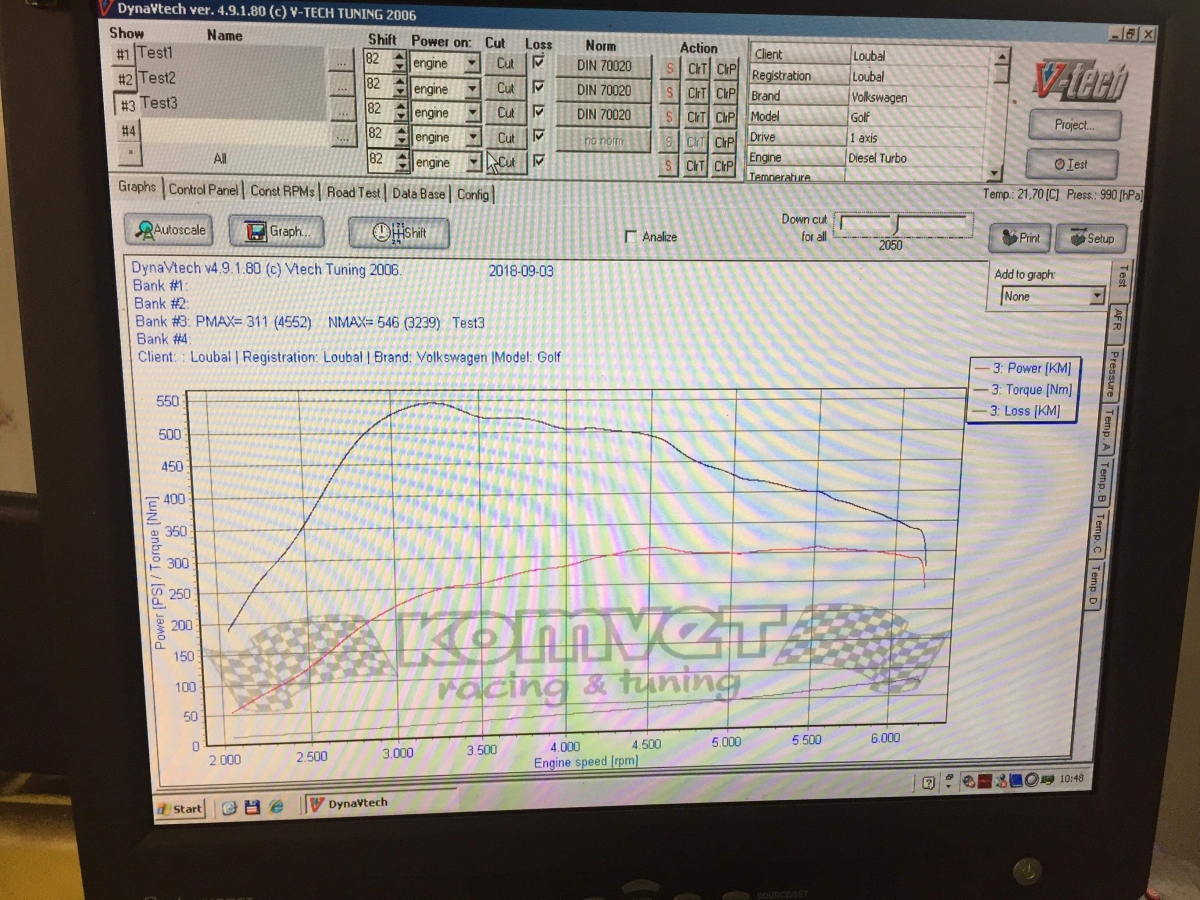Enable the Analize checkbox
Image resolution: width=1200 pixels, height=900 pixels.
point(629,237)
